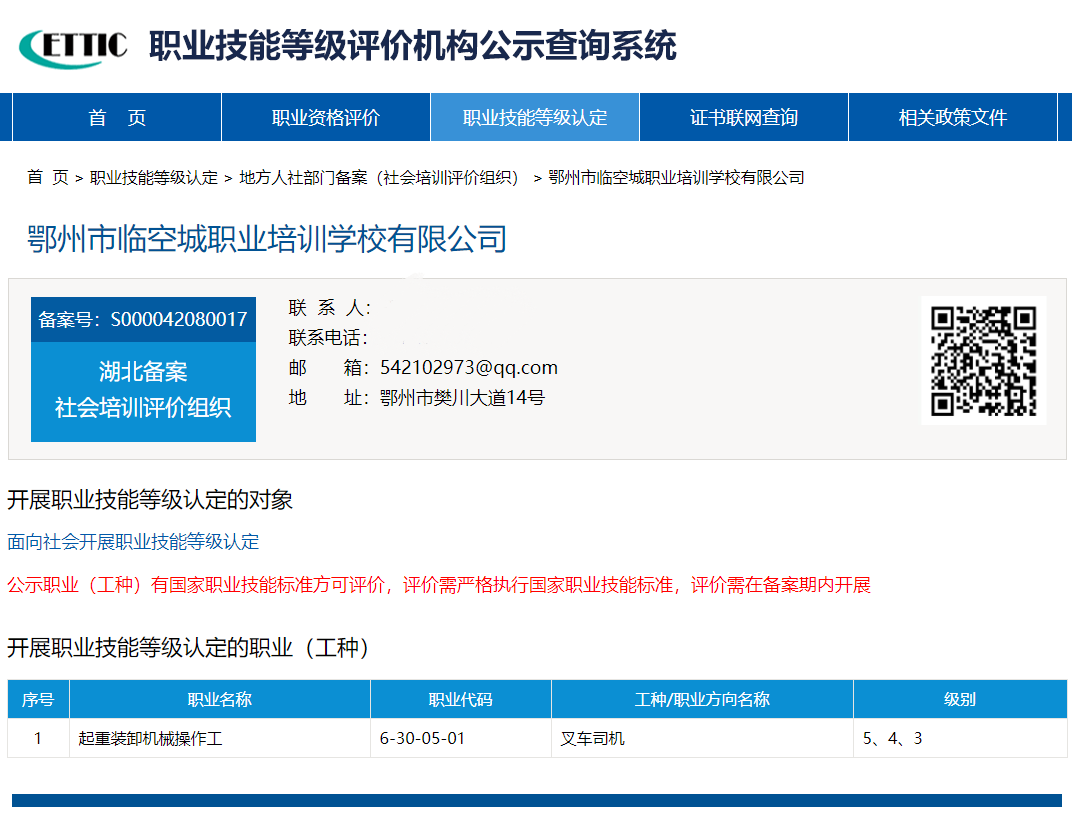Click the 鄂州市临空城职业培训学校有限公司 page title

tap(267, 240)
